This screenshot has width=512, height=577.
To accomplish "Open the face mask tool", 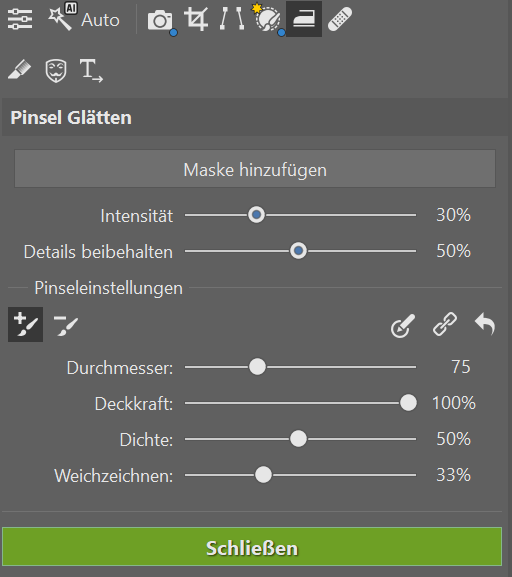I will 56,70.
